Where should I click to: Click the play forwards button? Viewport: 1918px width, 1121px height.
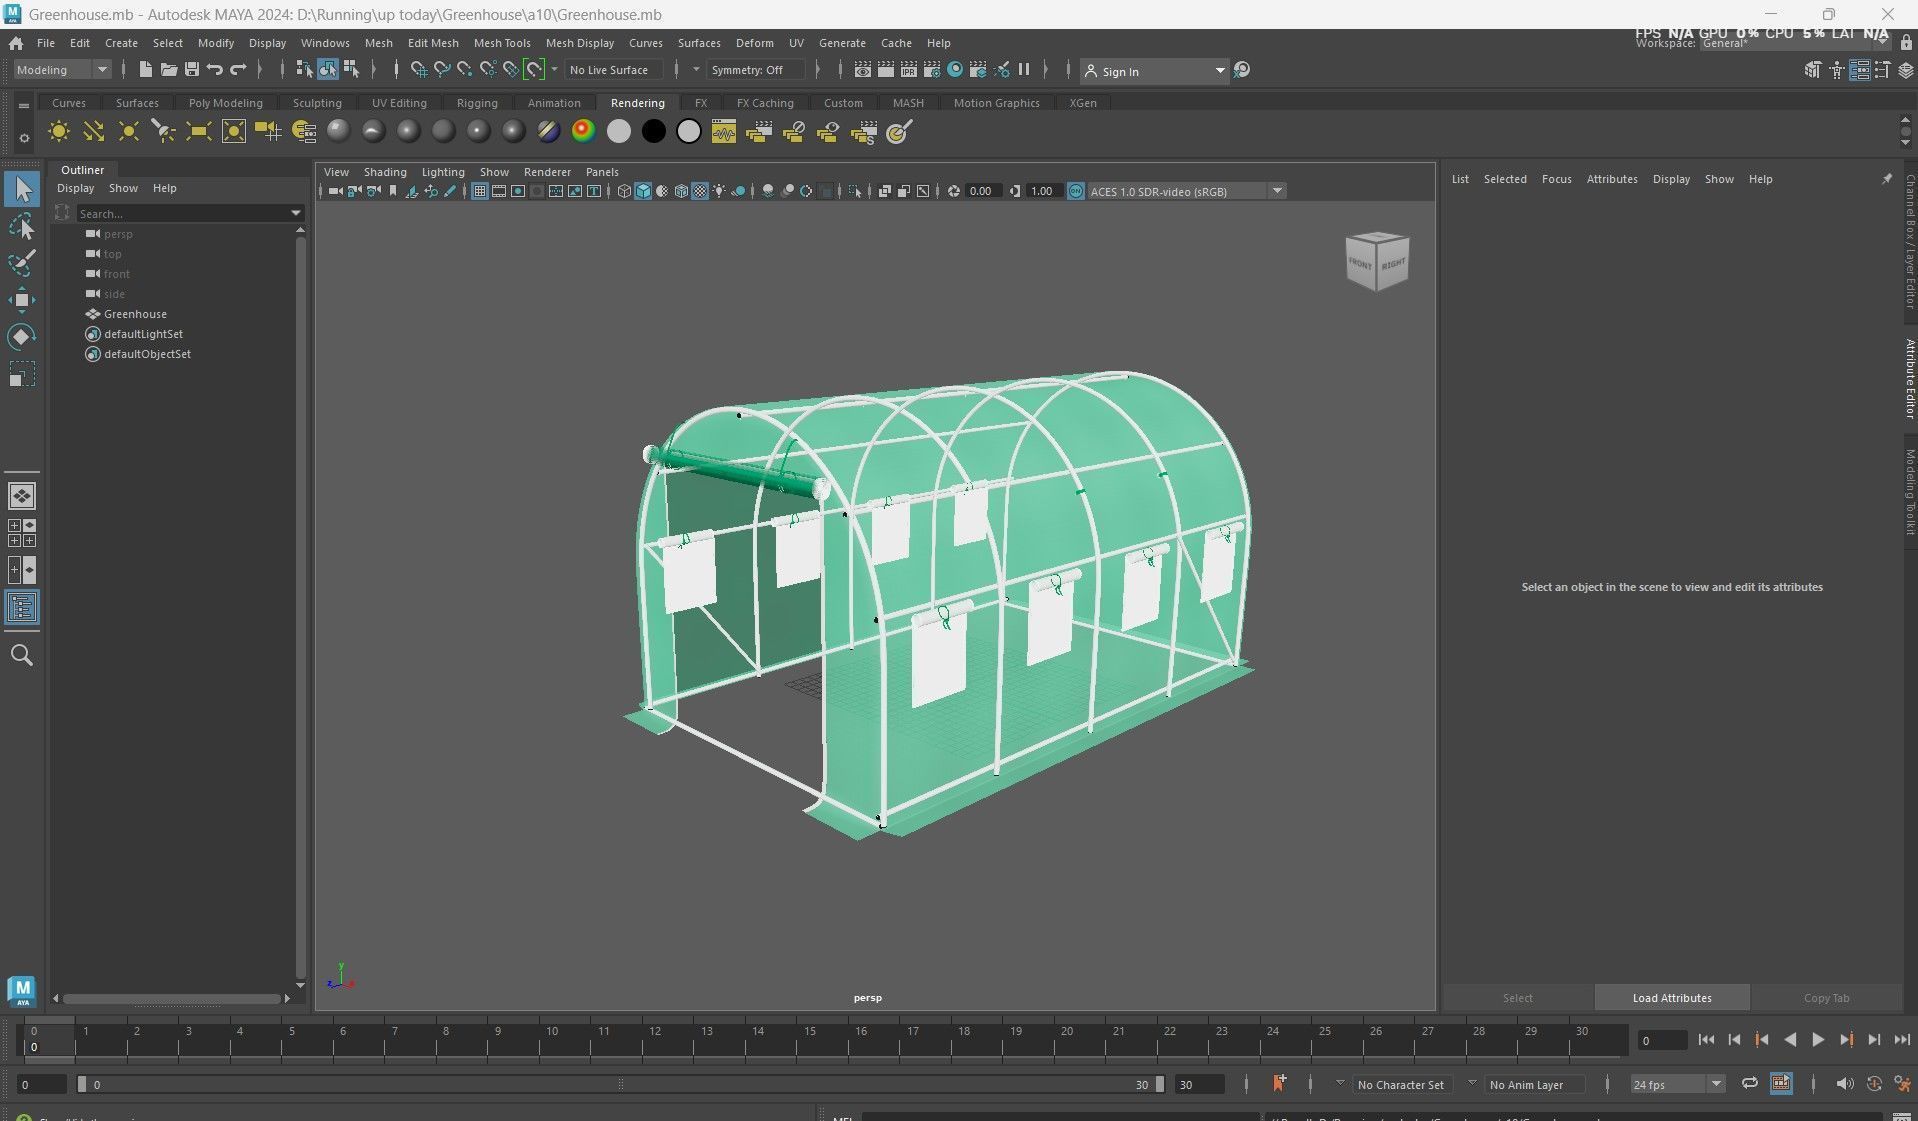coord(1818,1040)
